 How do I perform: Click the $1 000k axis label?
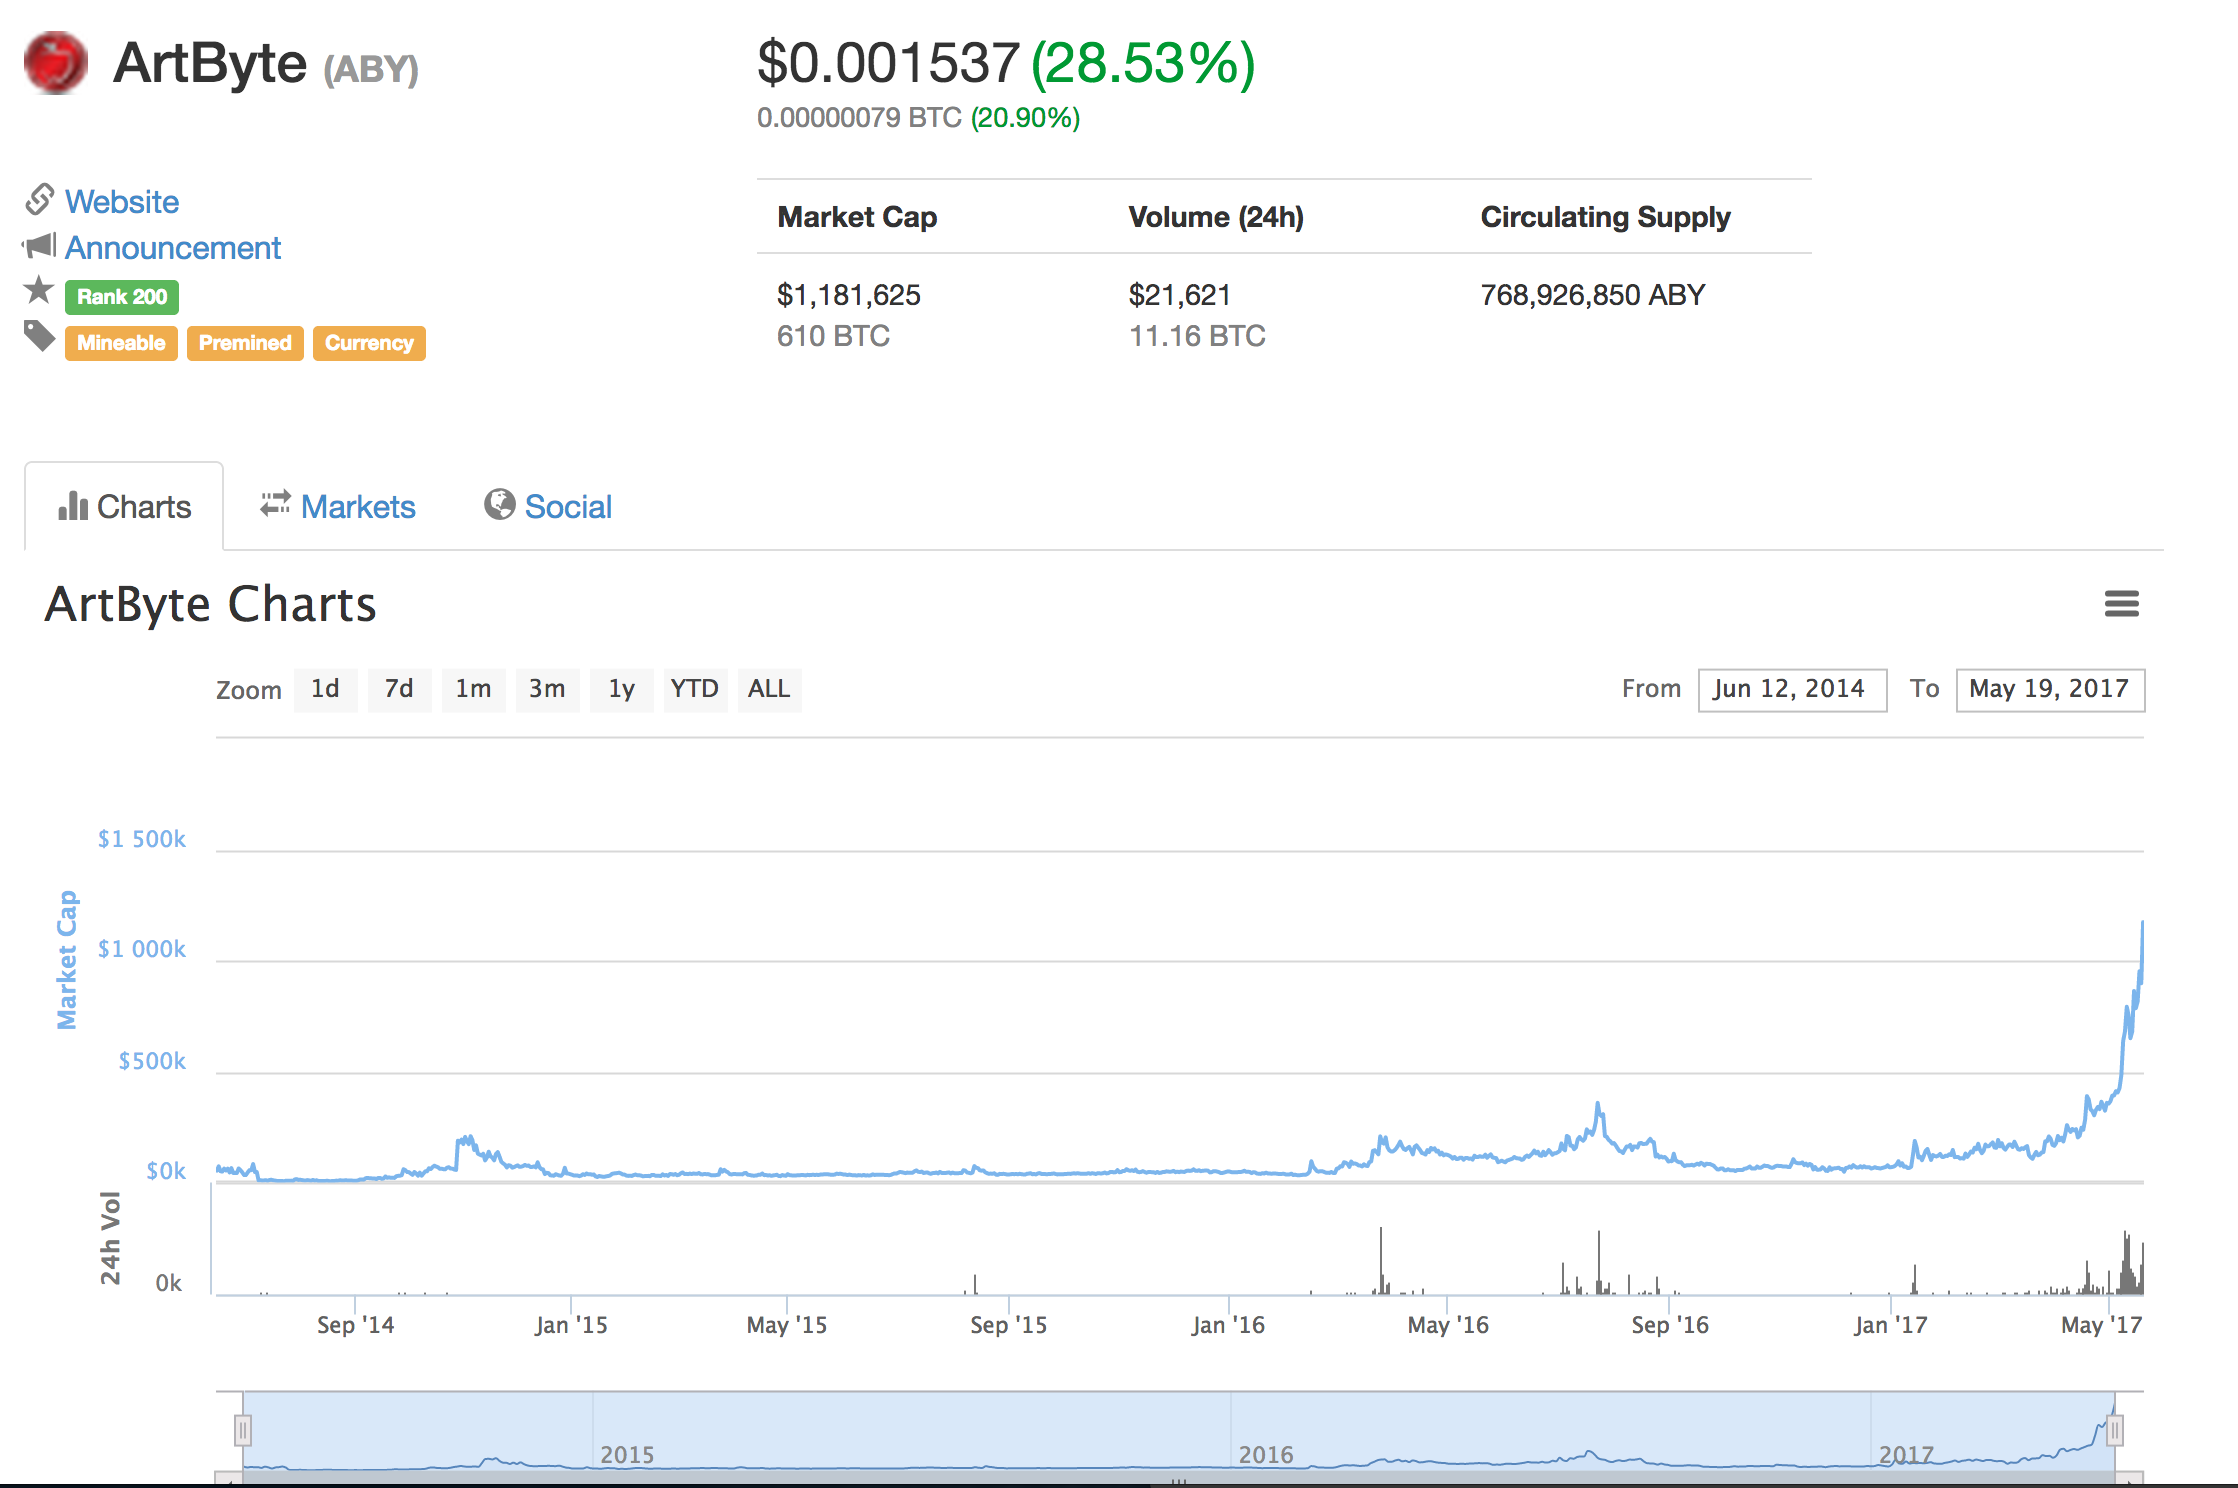click(x=142, y=949)
